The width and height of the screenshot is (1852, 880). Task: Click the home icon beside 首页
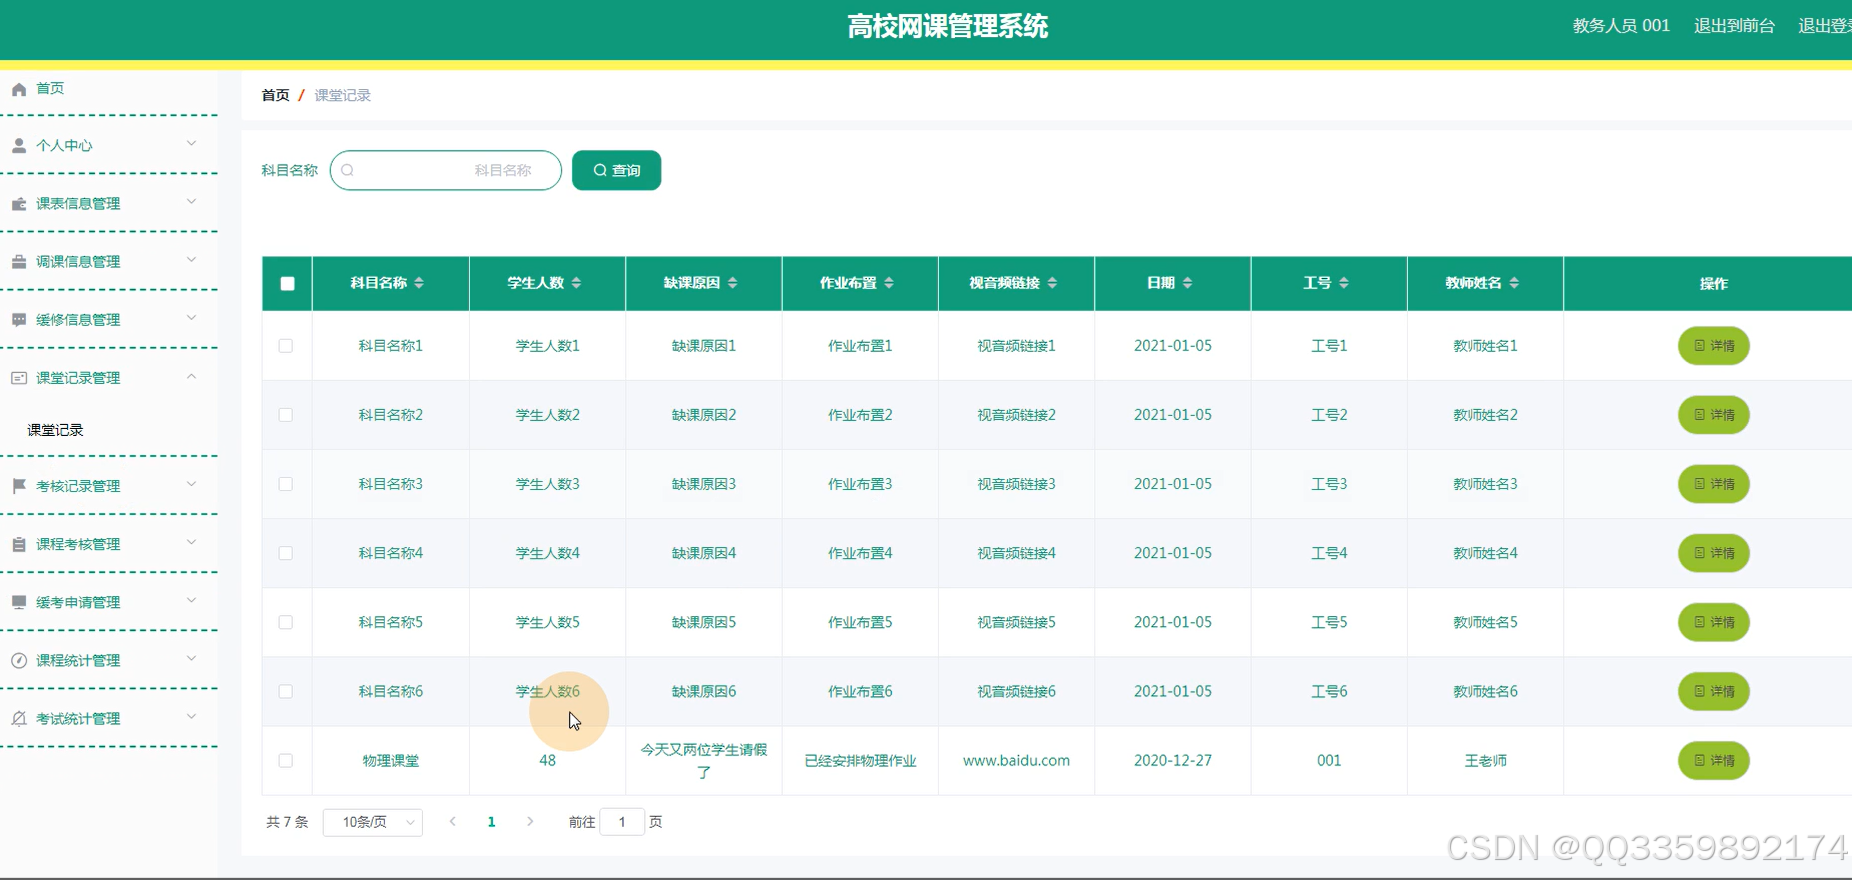tap(19, 90)
